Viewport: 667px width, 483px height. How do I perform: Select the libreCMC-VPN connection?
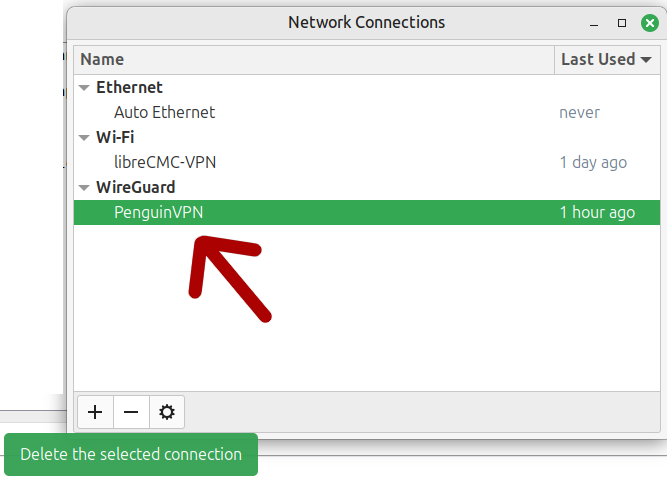(x=367, y=162)
